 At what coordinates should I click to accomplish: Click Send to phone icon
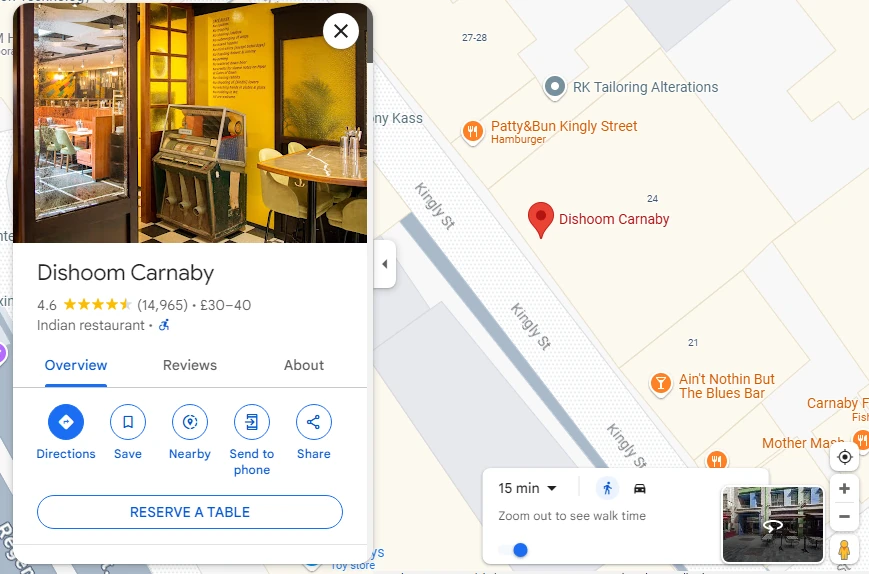pyautogui.click(x=252, y=422)
